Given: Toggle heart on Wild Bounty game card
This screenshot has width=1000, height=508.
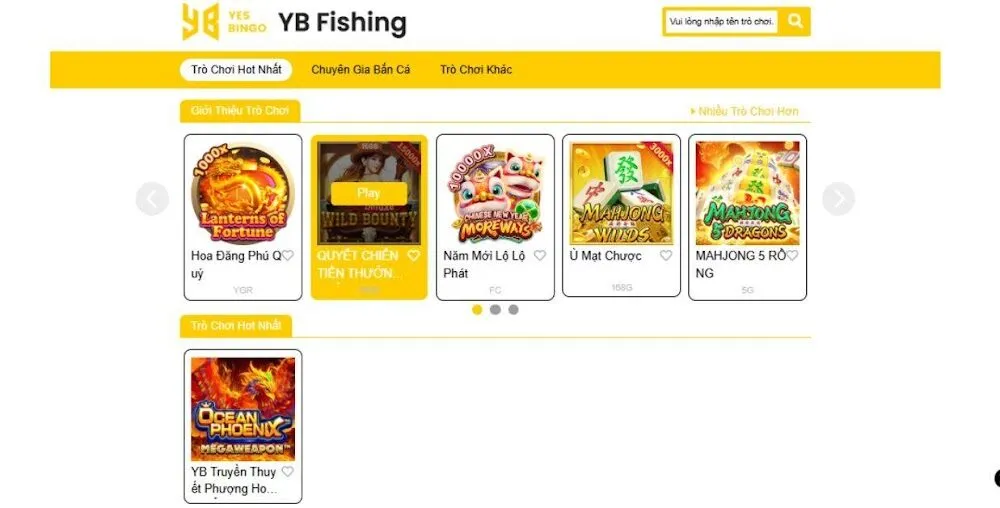Looking at the screenshot, I should 413,256.
